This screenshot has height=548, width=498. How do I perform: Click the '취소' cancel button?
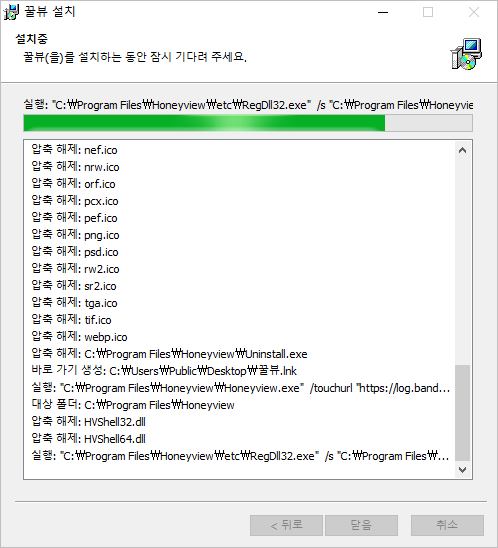click(x=447, y=525)
